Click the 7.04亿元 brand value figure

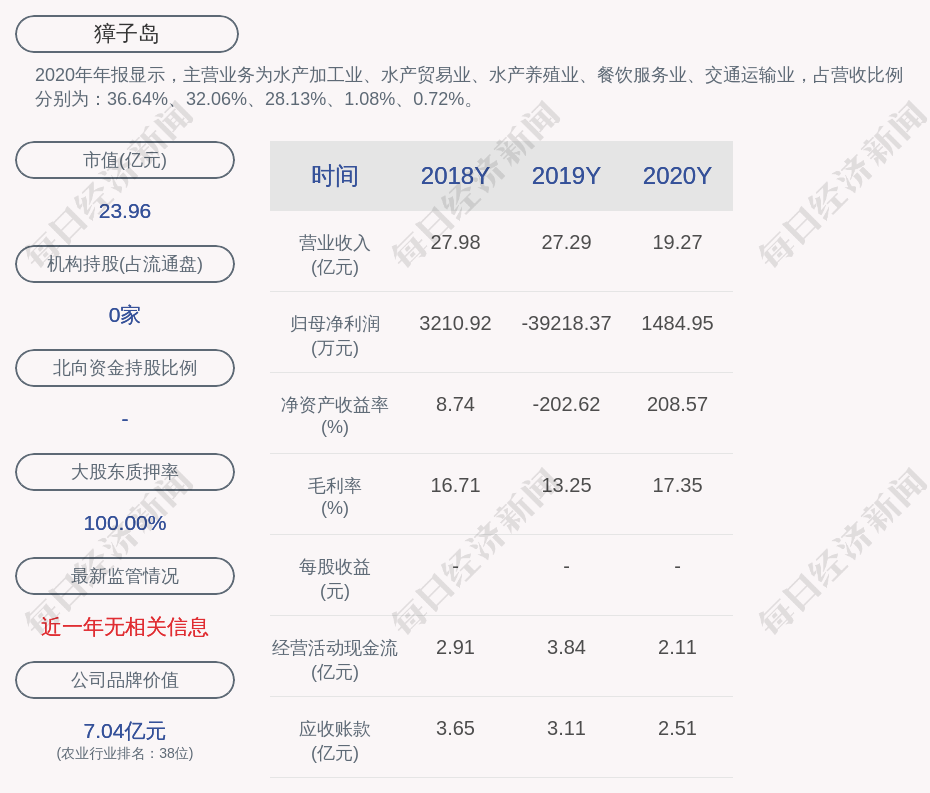[125, 731]
